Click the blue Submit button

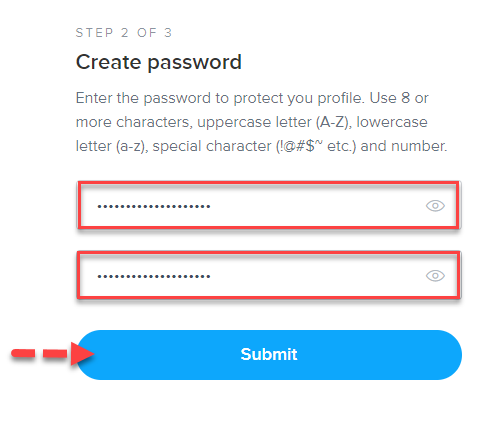[269, 355]
